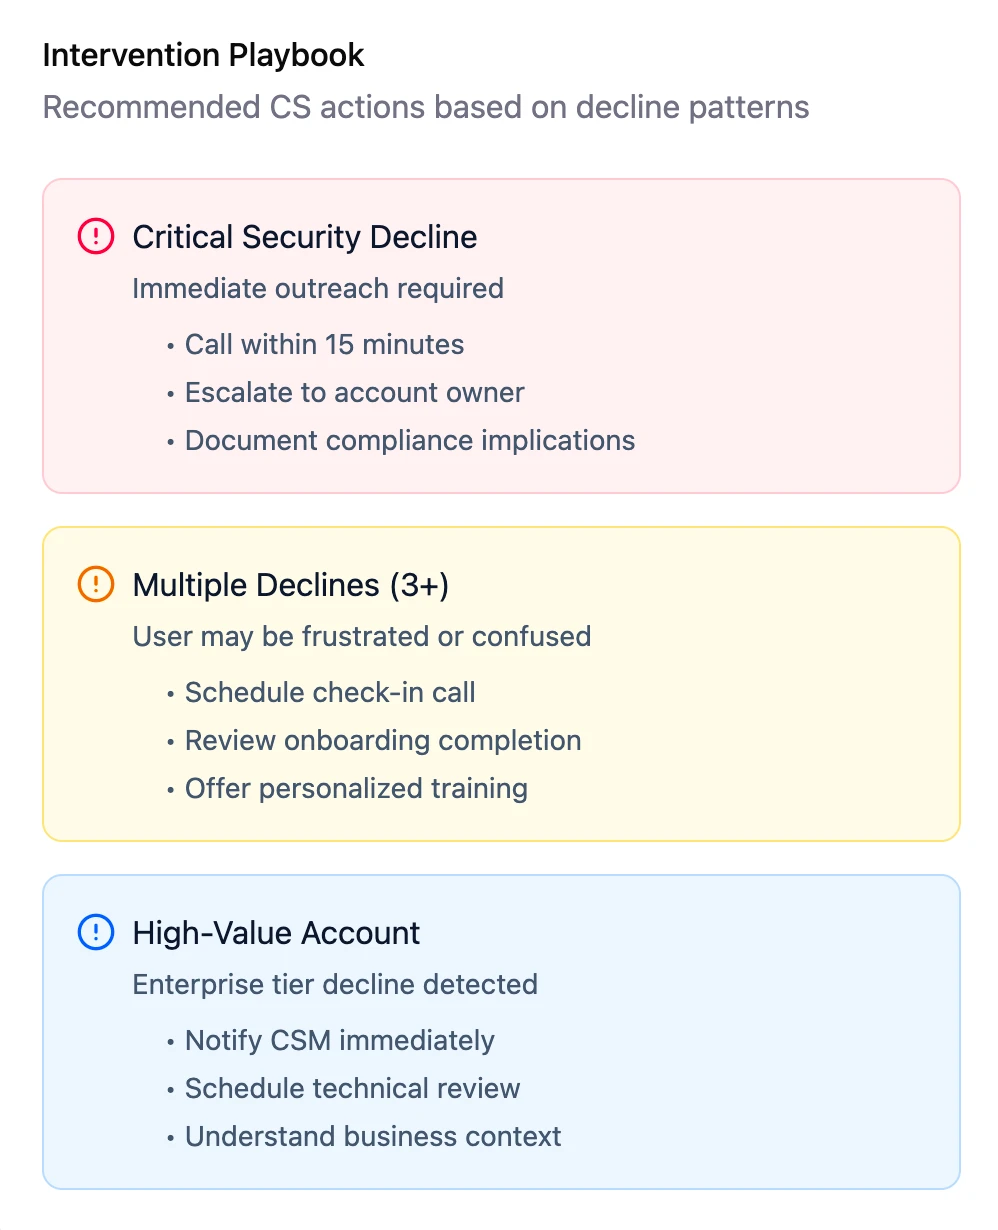Image resolution: width=998 pixels, height=1230 pixels.
Task: Select Document compliance implications list item
Action: click(410, 441)
